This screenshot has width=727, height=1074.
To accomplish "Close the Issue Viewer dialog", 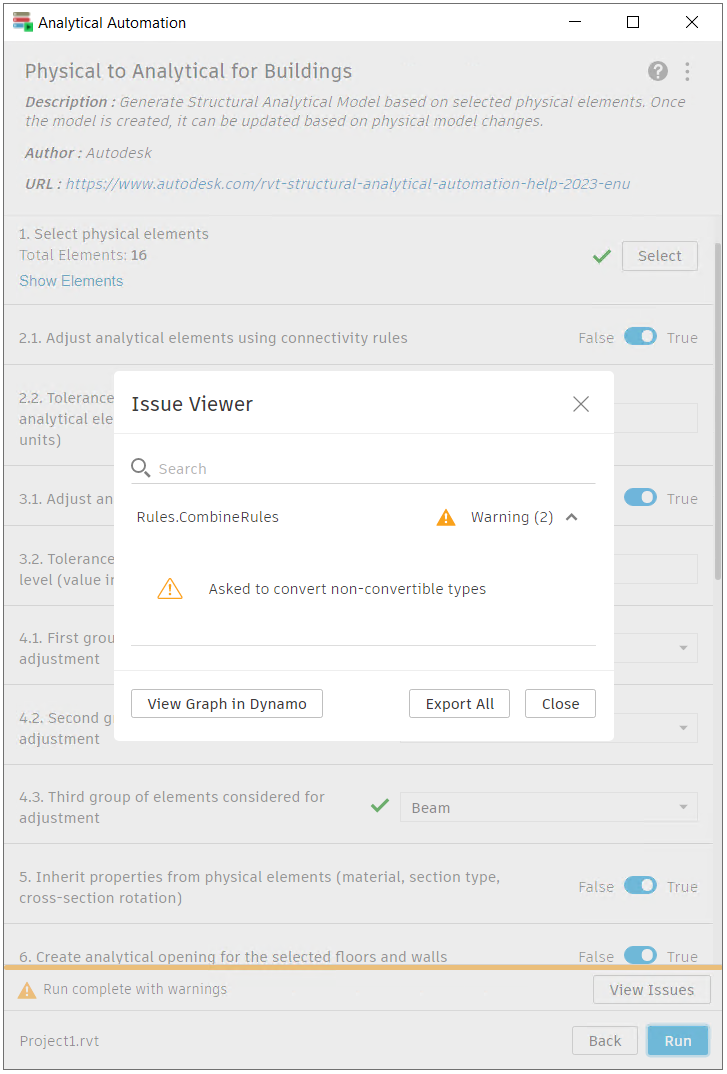I will [x=580, y=403].
